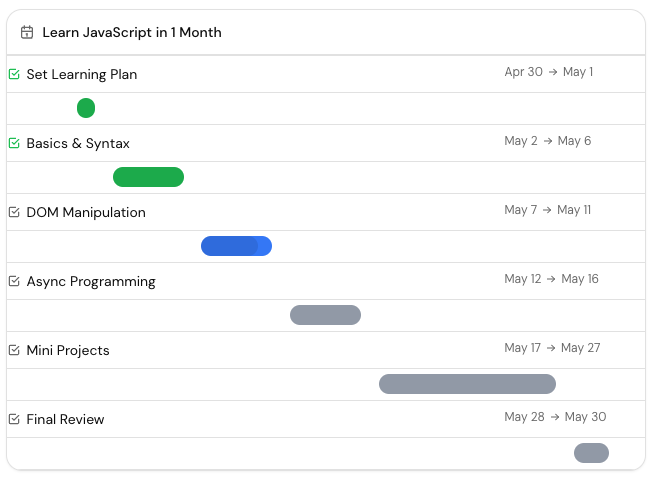Mark Async Programming as complete

click(x=14, y=281)
